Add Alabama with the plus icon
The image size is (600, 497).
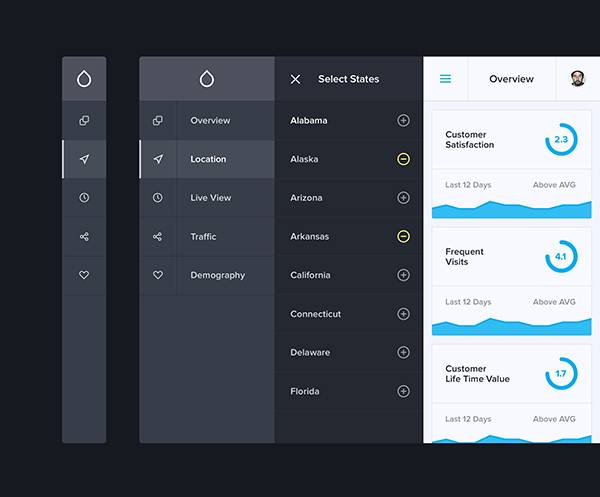[403, 121]
